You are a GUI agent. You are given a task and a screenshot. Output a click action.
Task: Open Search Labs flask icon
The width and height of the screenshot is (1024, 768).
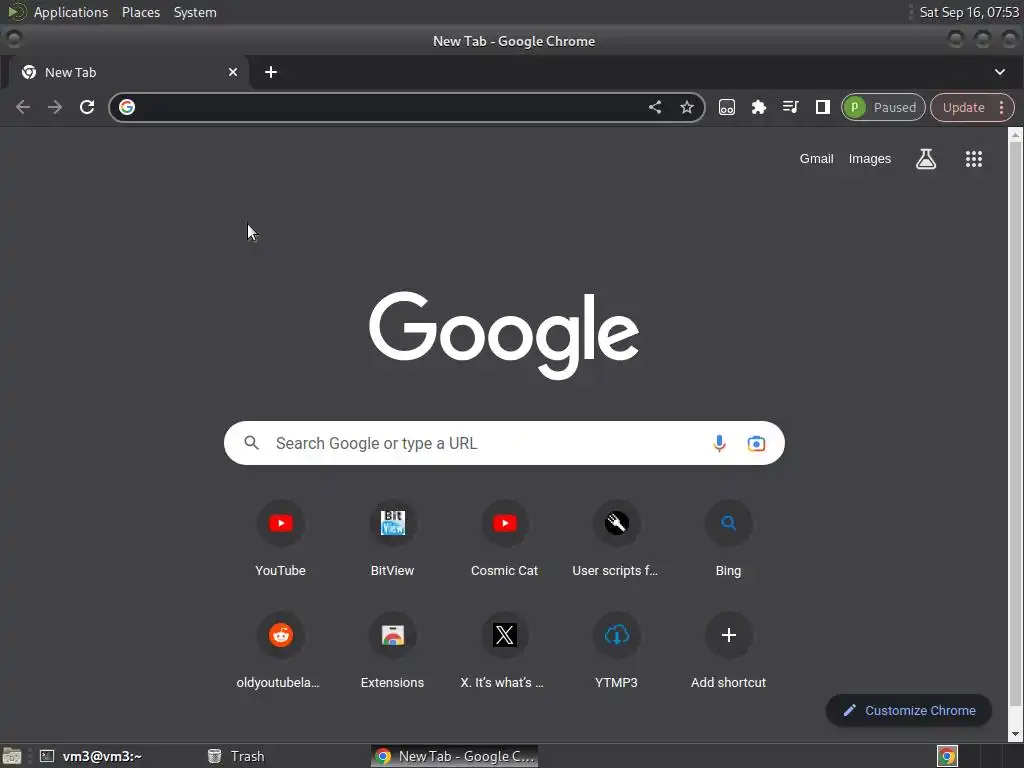925,159
